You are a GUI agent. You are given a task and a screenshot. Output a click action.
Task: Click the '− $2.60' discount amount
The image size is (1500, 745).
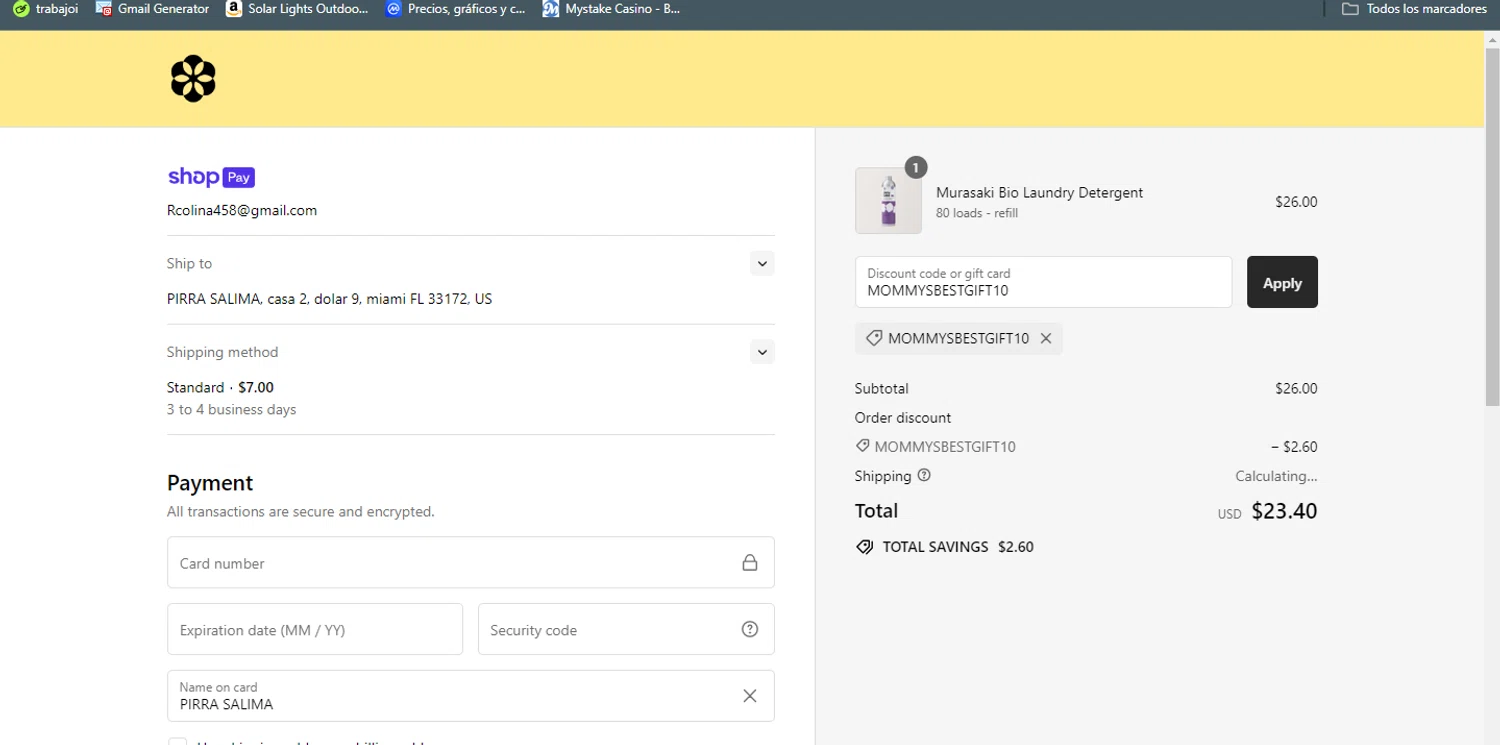(x=1294, y=447)
